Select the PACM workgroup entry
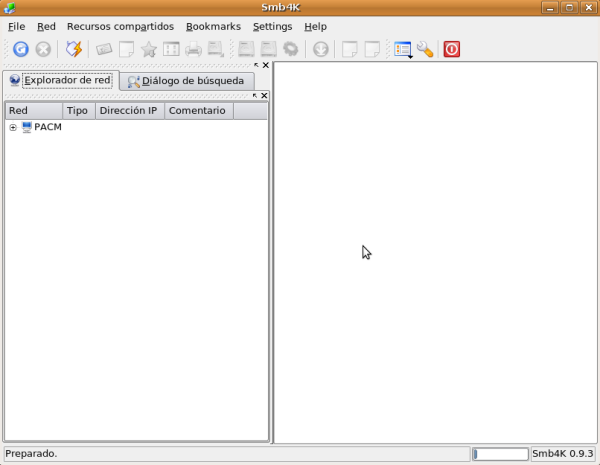Image resolution: width=600 pixels, height=465 pixels. (x=47, y=127)
